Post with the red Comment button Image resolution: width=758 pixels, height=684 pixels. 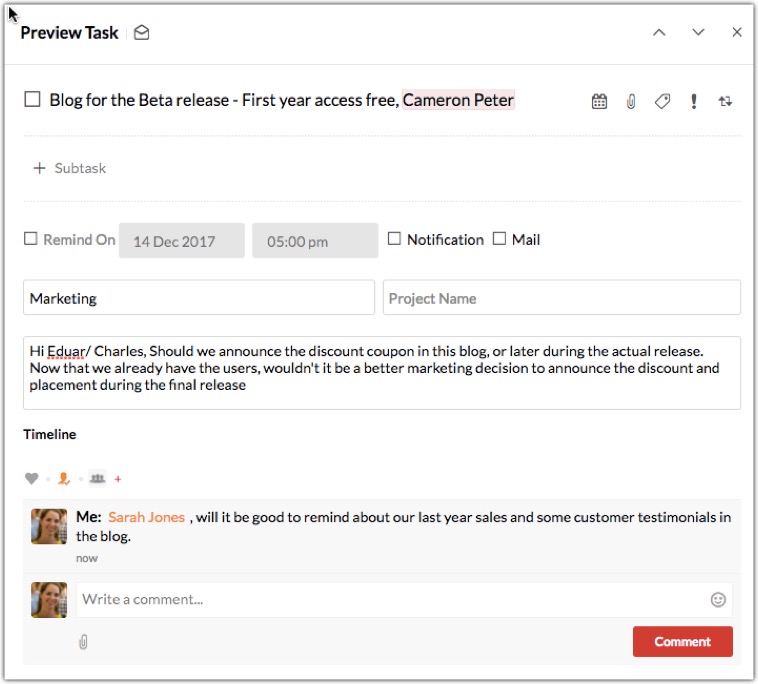pyautogui.click(x=683, y=641)
